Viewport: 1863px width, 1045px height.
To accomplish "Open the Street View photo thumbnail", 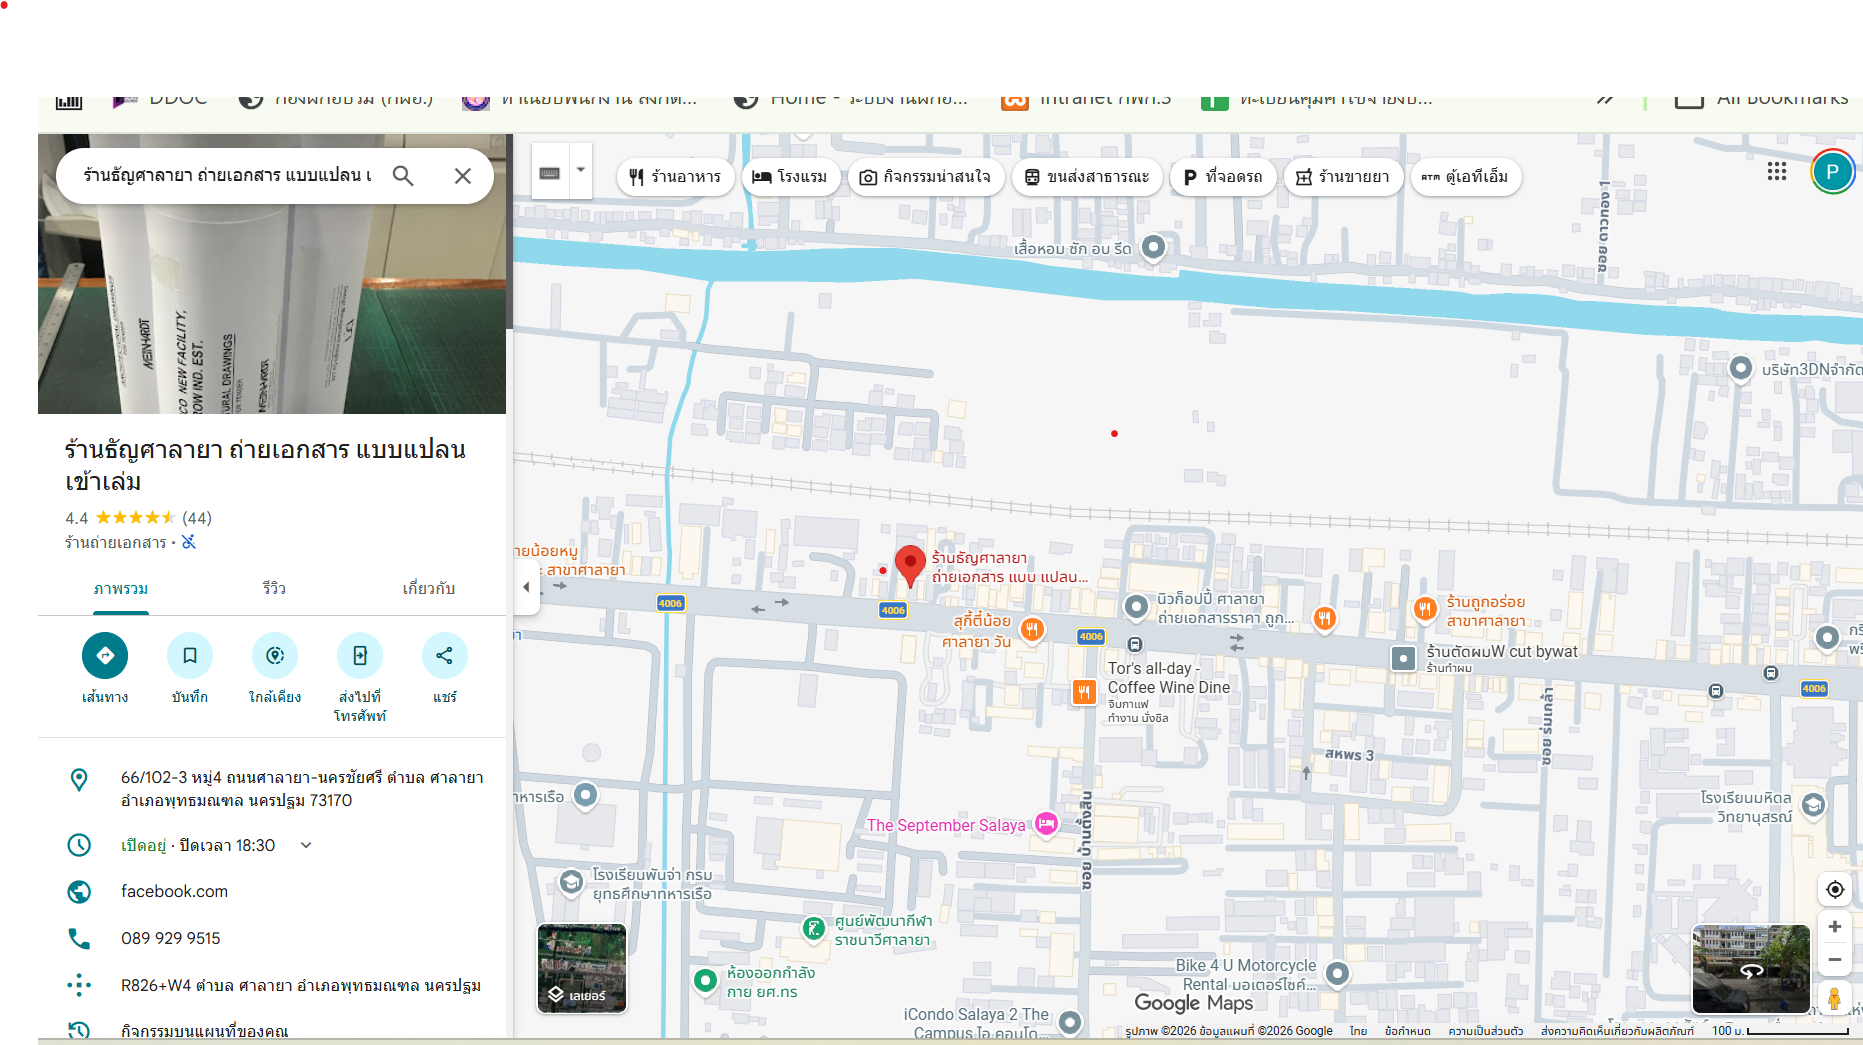I will [x=1750, y=968].
